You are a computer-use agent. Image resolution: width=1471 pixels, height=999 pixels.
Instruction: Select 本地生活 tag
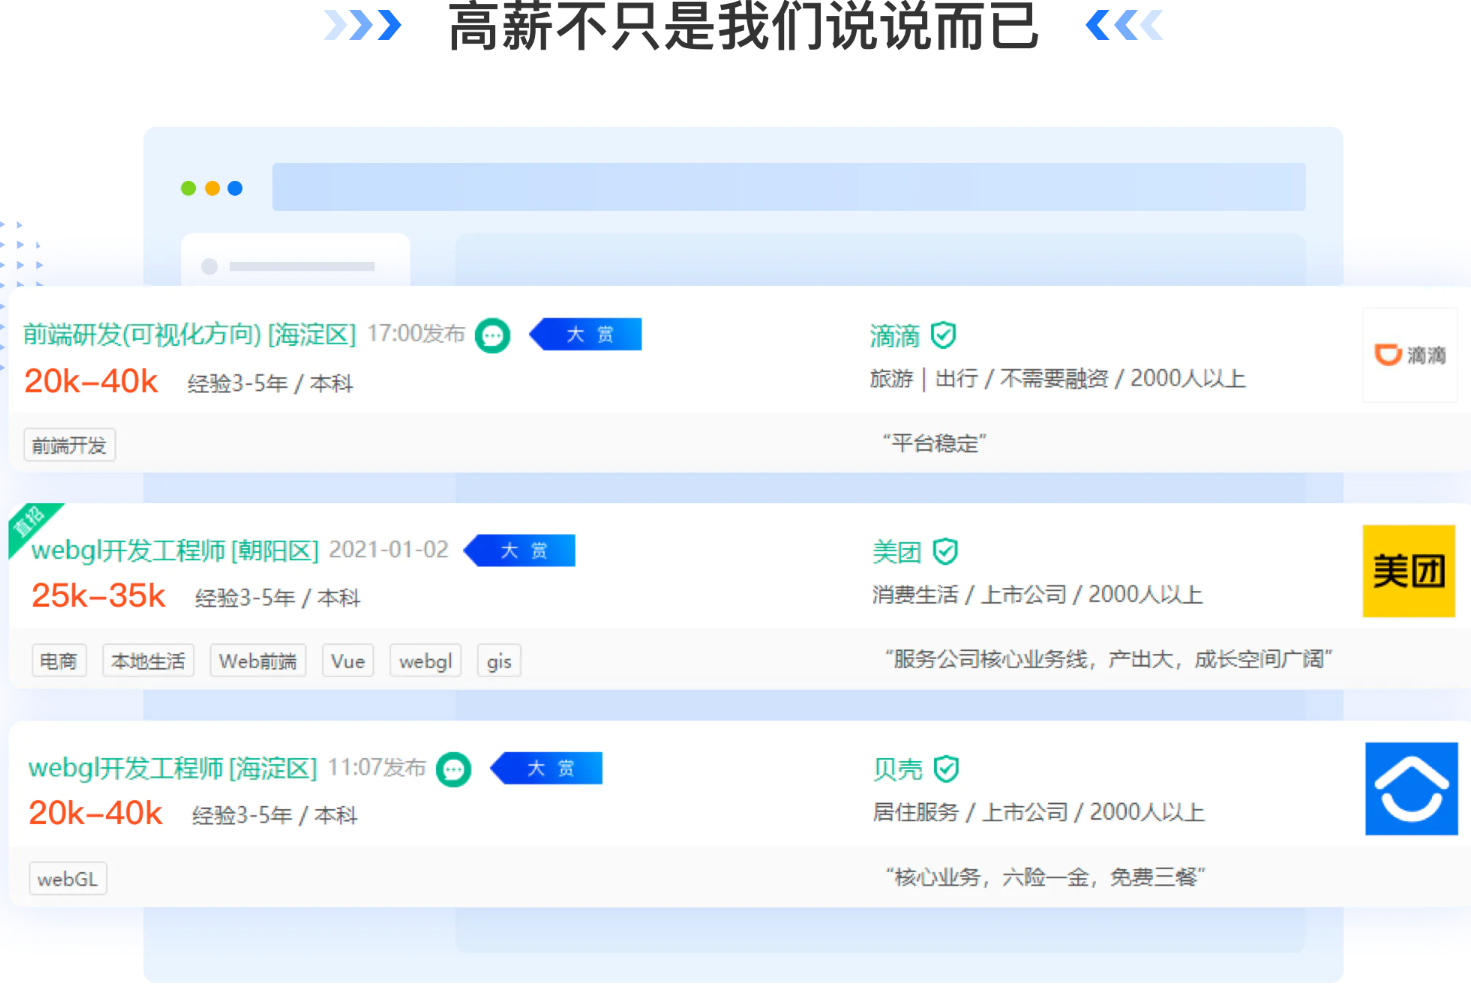[x=148, y=661]
